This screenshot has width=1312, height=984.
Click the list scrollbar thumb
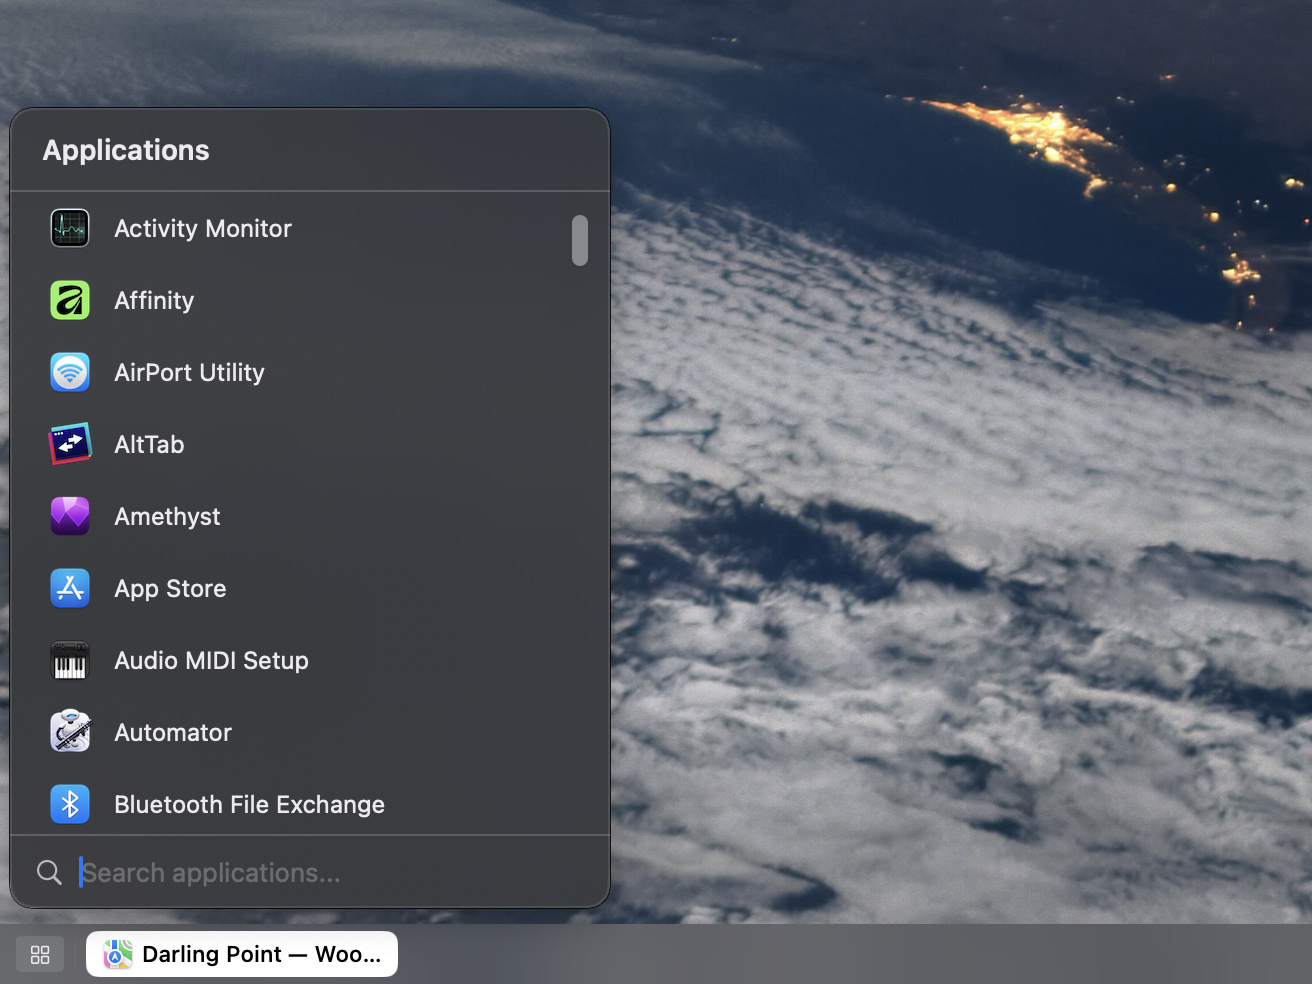(x=580, y=240)
